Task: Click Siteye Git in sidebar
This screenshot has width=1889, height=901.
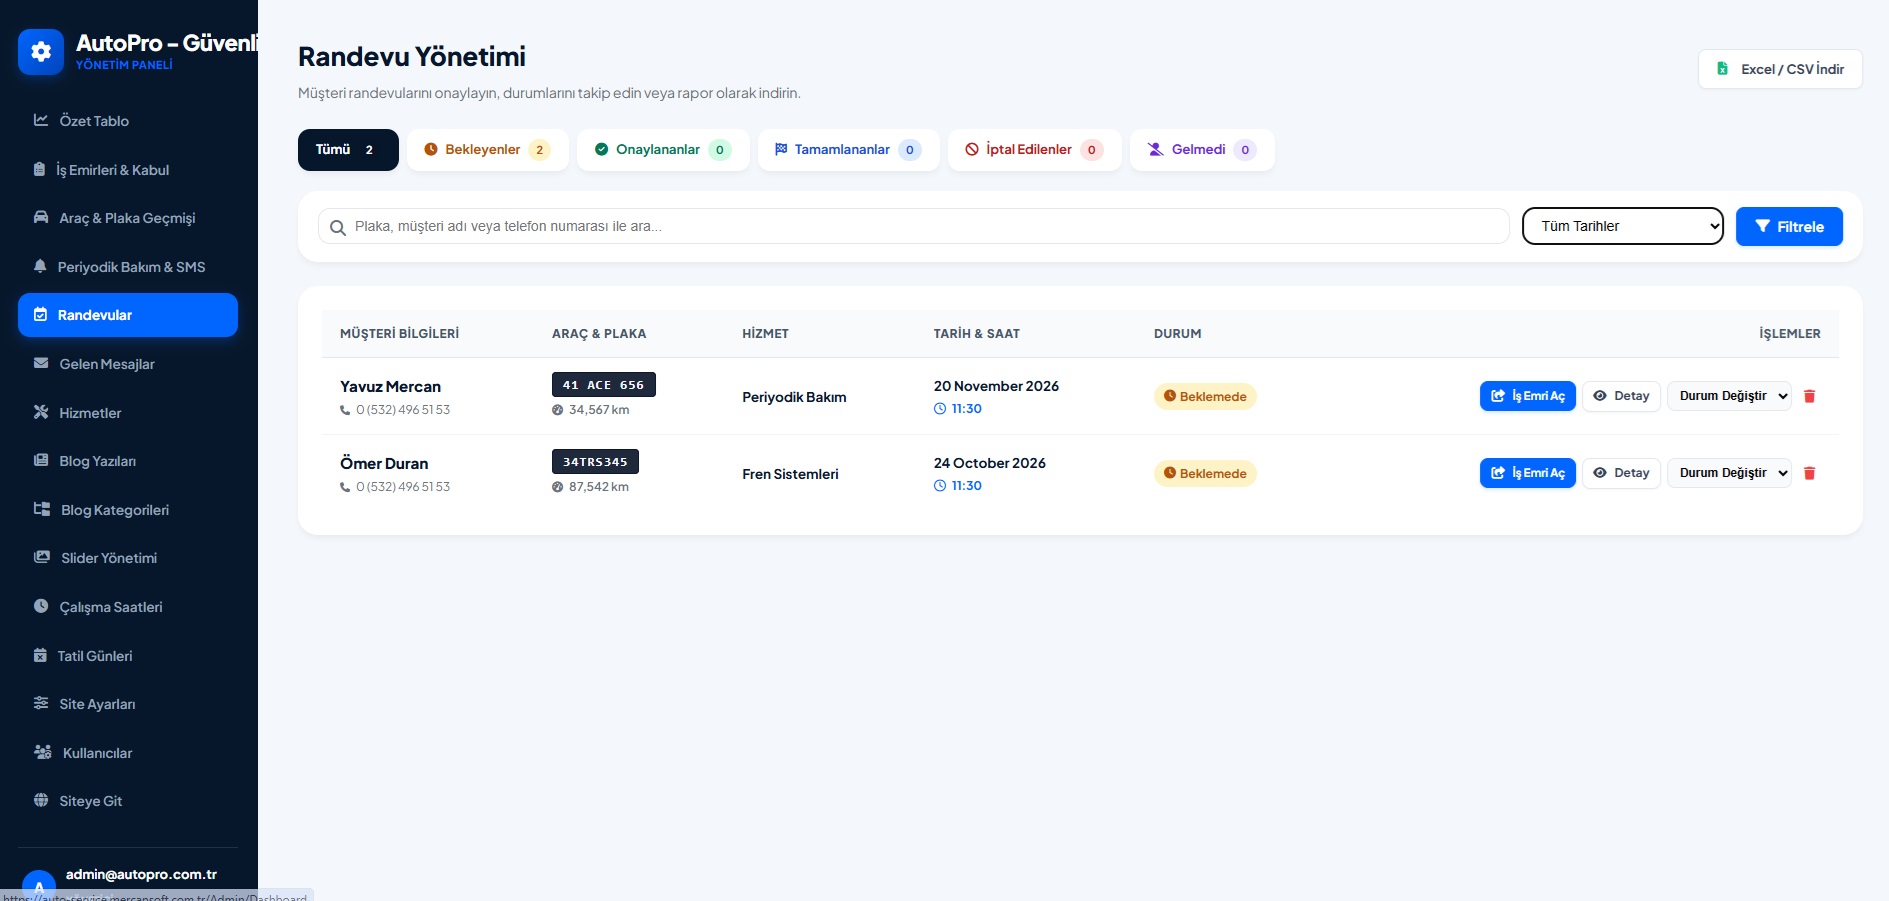Action: point(128,801)
